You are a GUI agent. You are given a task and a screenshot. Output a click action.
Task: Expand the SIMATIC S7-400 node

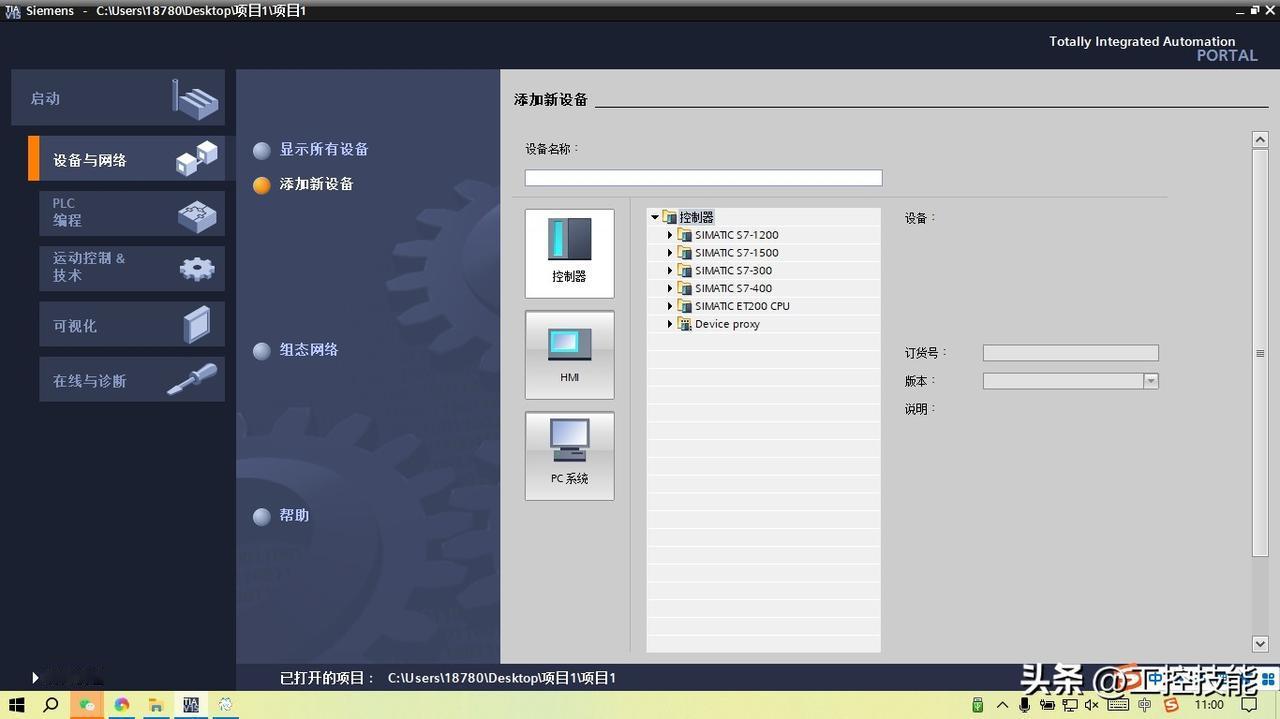coord(670,288)
